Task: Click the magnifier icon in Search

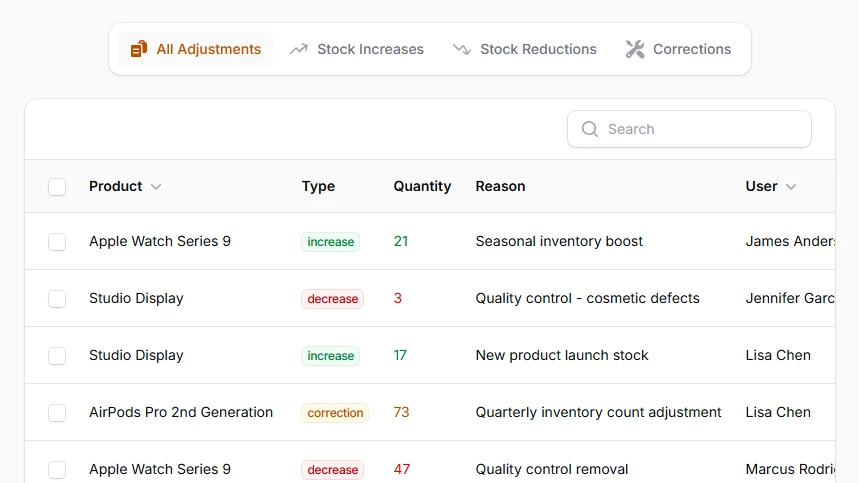Action: pyautogui.click(x=590, y=129)
